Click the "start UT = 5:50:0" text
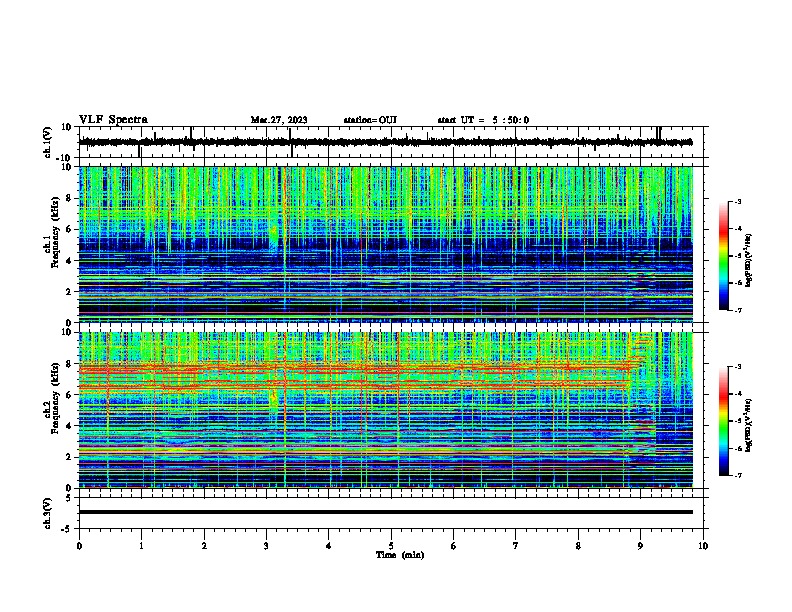The width and height of the screenshot is (792, 612). tap(483, 120)
